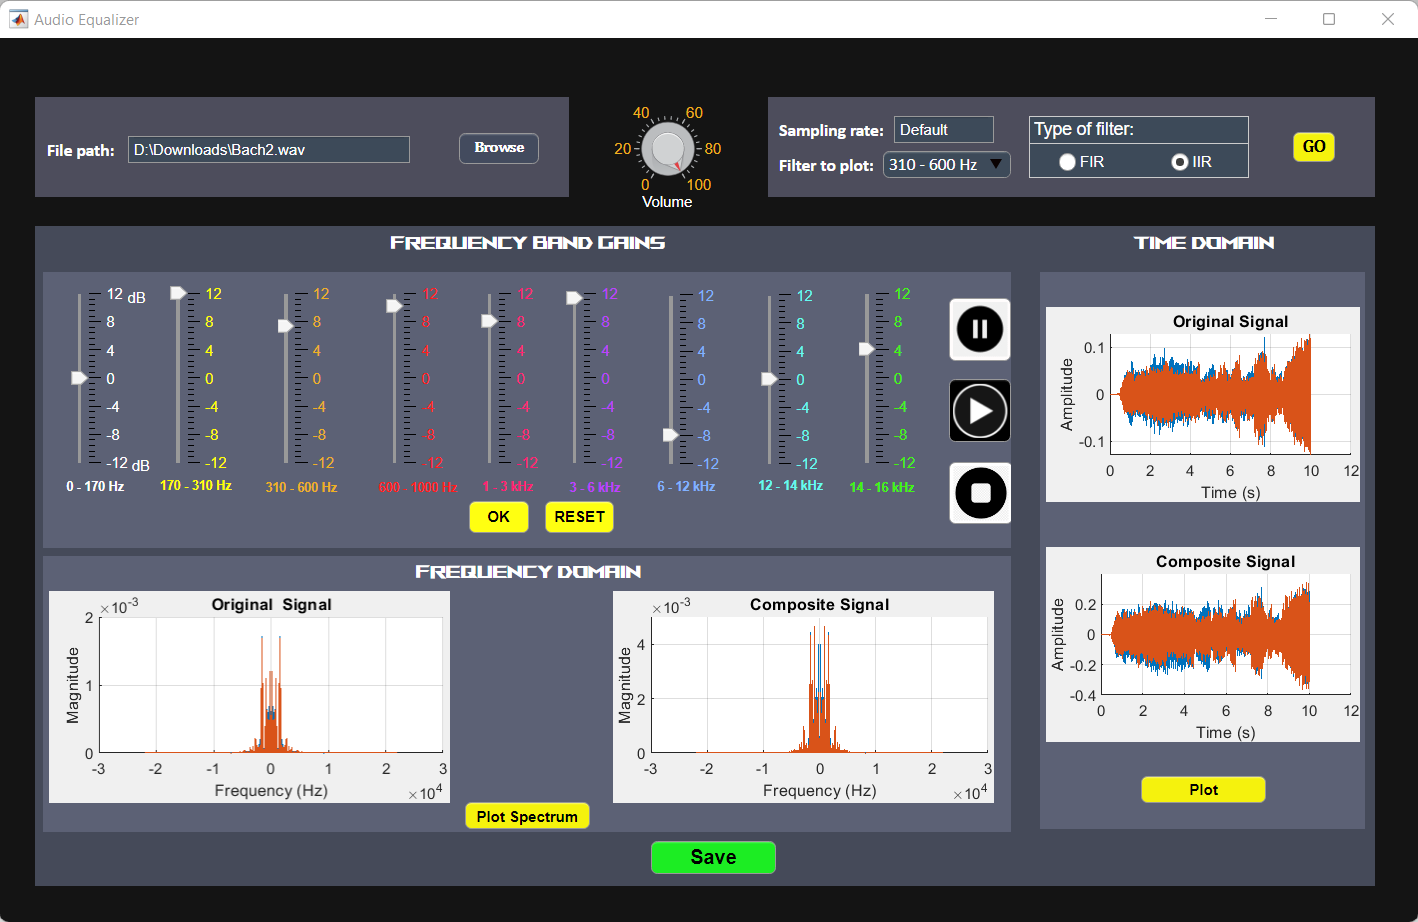The image size is (1418, 922).
Task: RESET all frequency band gains
Action: pos(579,517)
